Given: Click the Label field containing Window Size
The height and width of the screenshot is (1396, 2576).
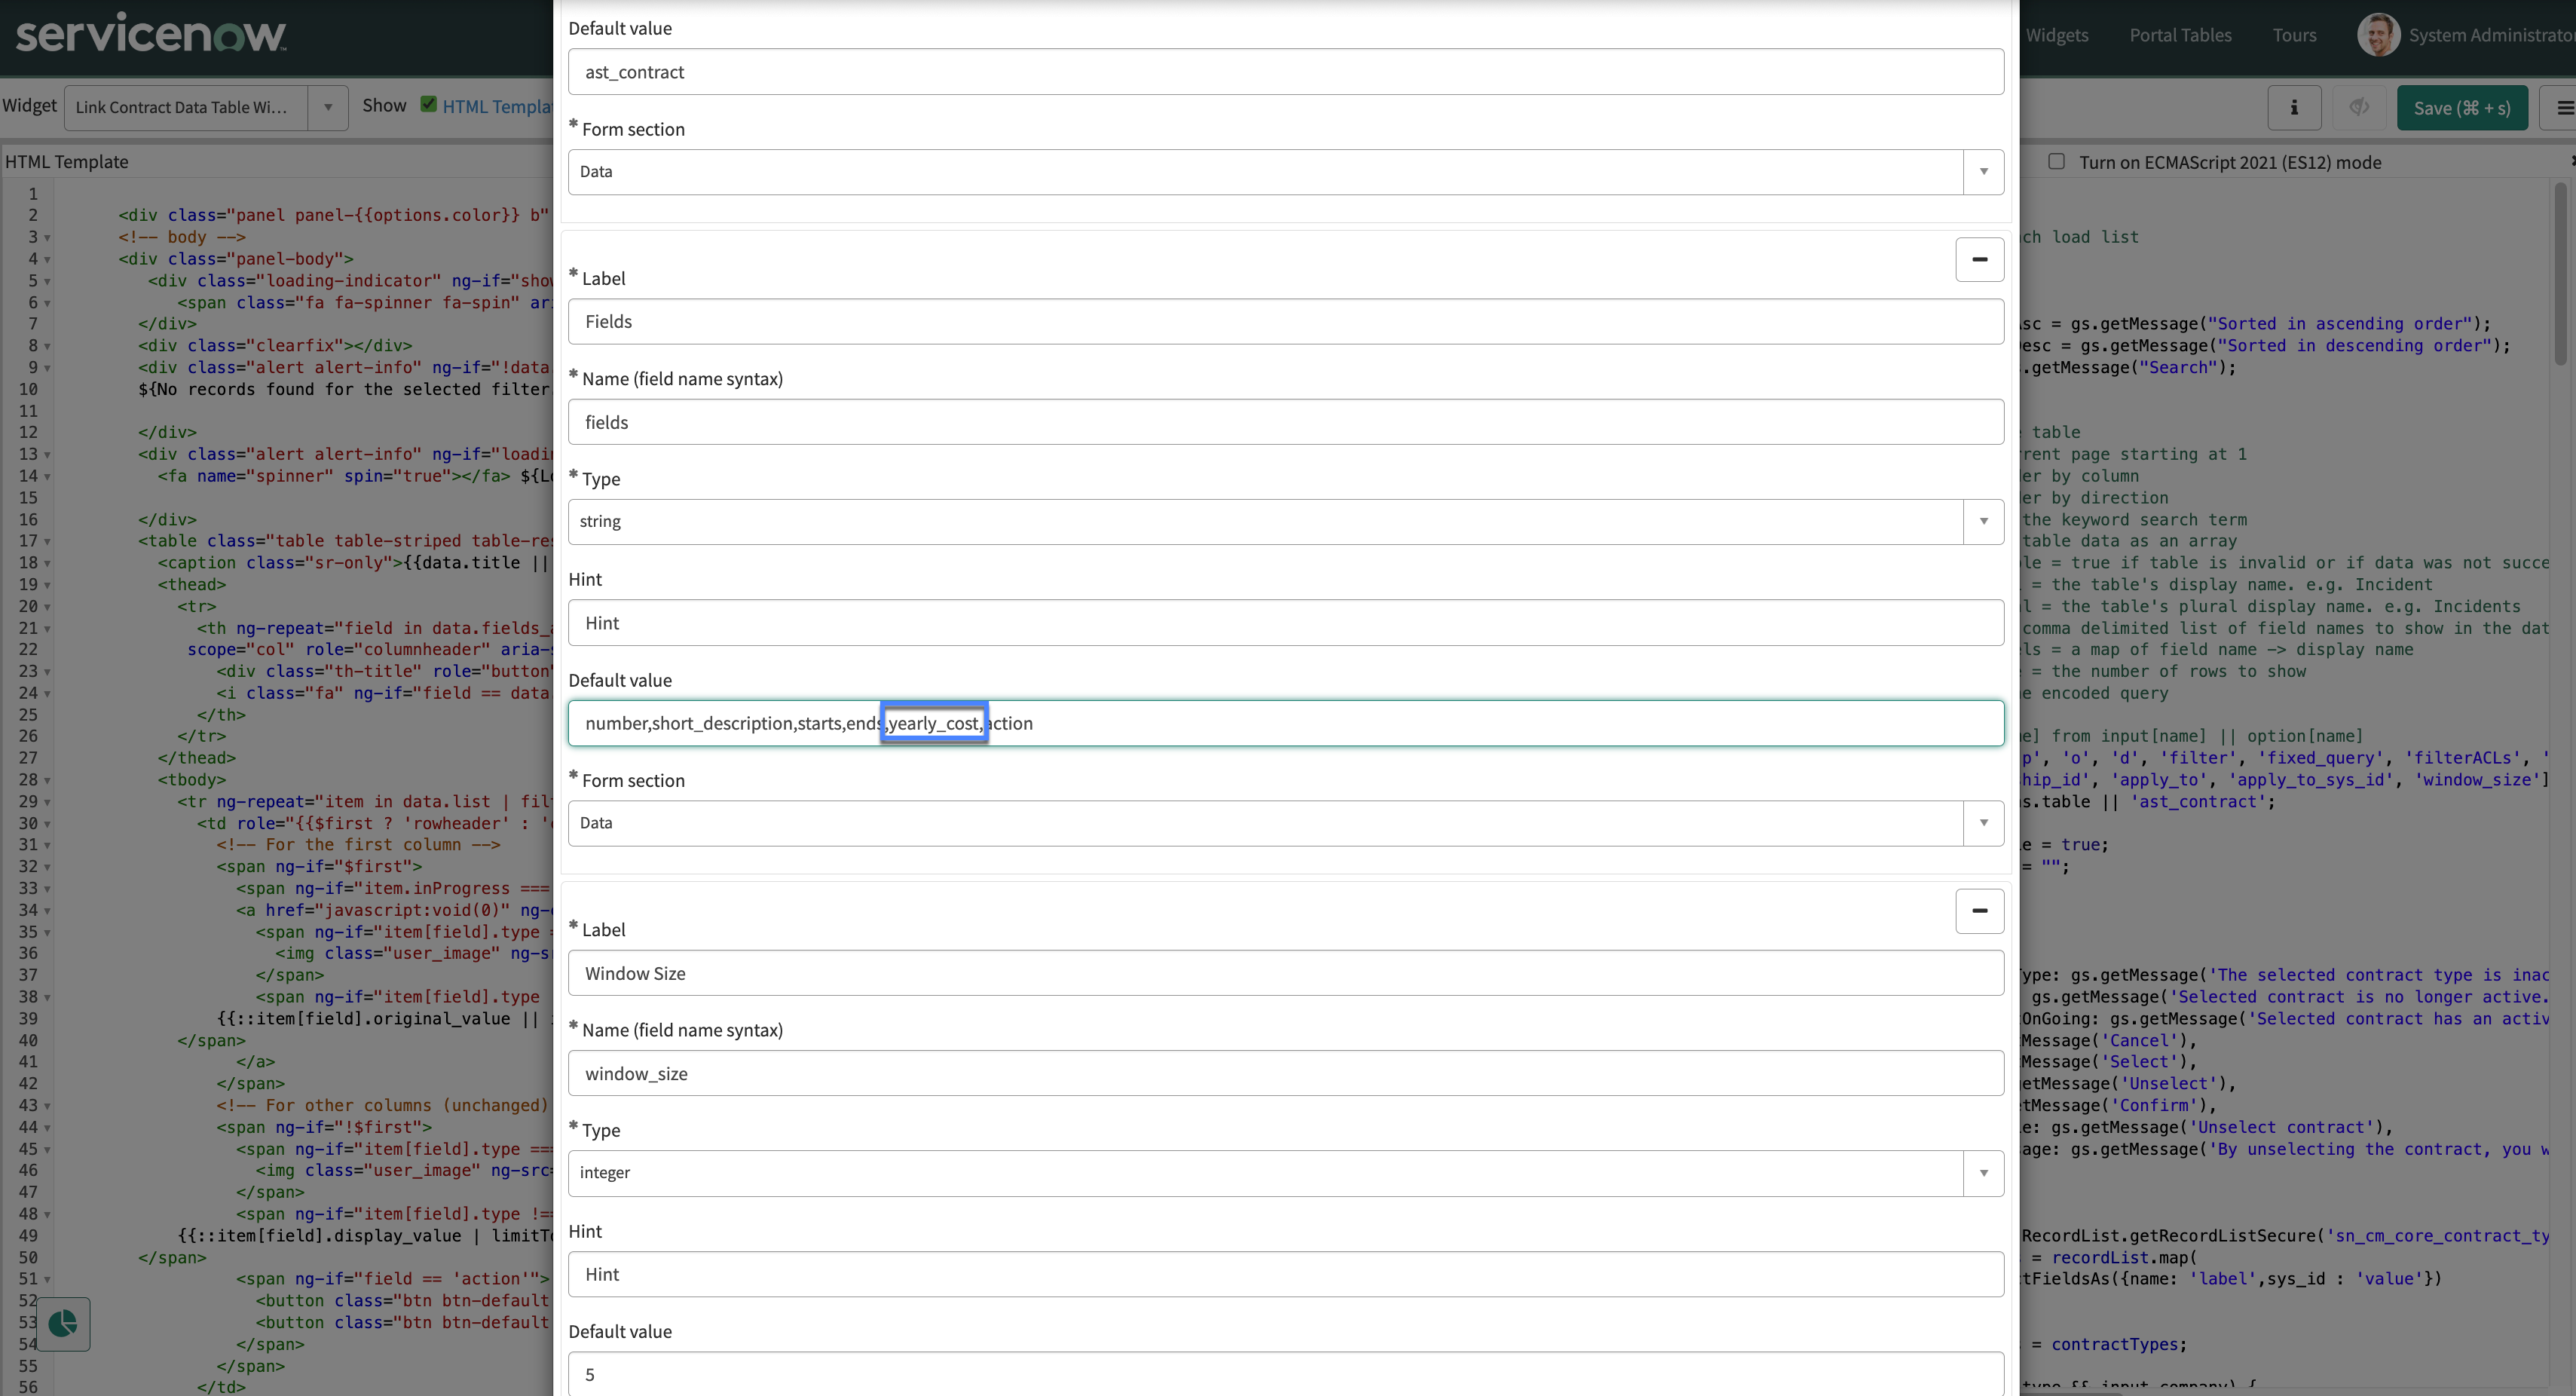Looking at the screenshot, I should [x=1286, y=973].
